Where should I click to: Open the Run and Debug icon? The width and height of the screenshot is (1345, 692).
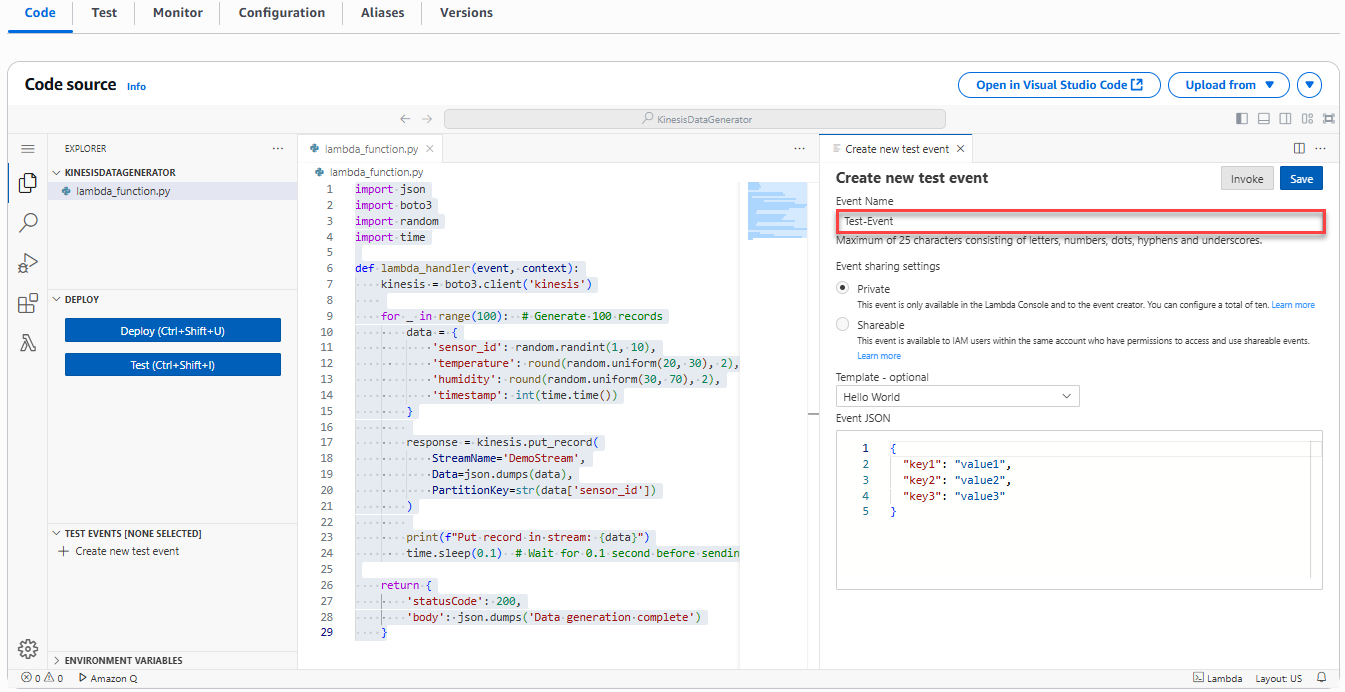click(28, 263)
